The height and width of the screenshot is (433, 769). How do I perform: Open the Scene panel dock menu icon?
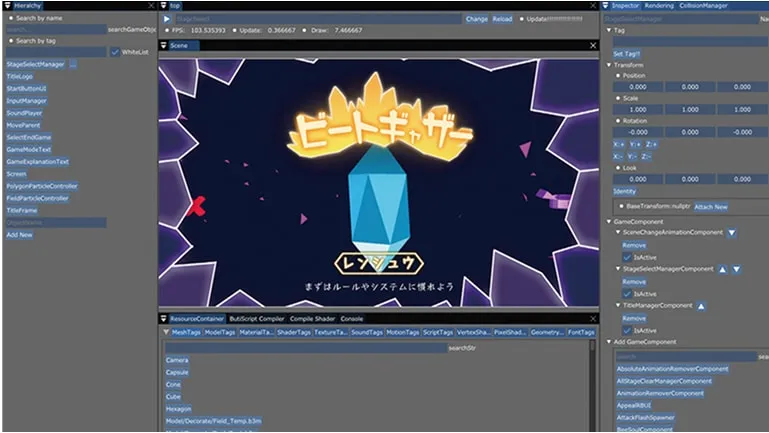163,45
